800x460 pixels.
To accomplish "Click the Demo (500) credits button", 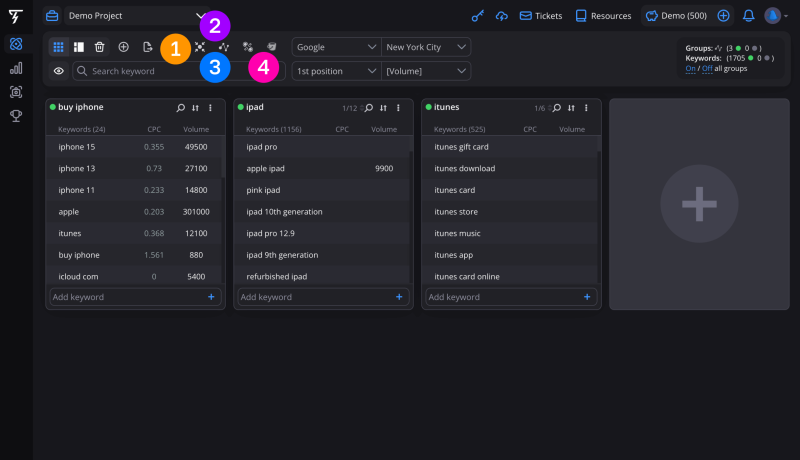I will (x=675, y=16).
